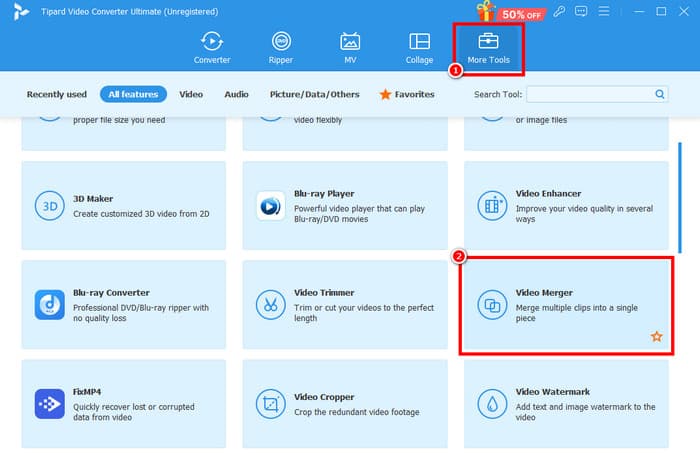
Task: Open the Video Watermark title
Action: 553,392
